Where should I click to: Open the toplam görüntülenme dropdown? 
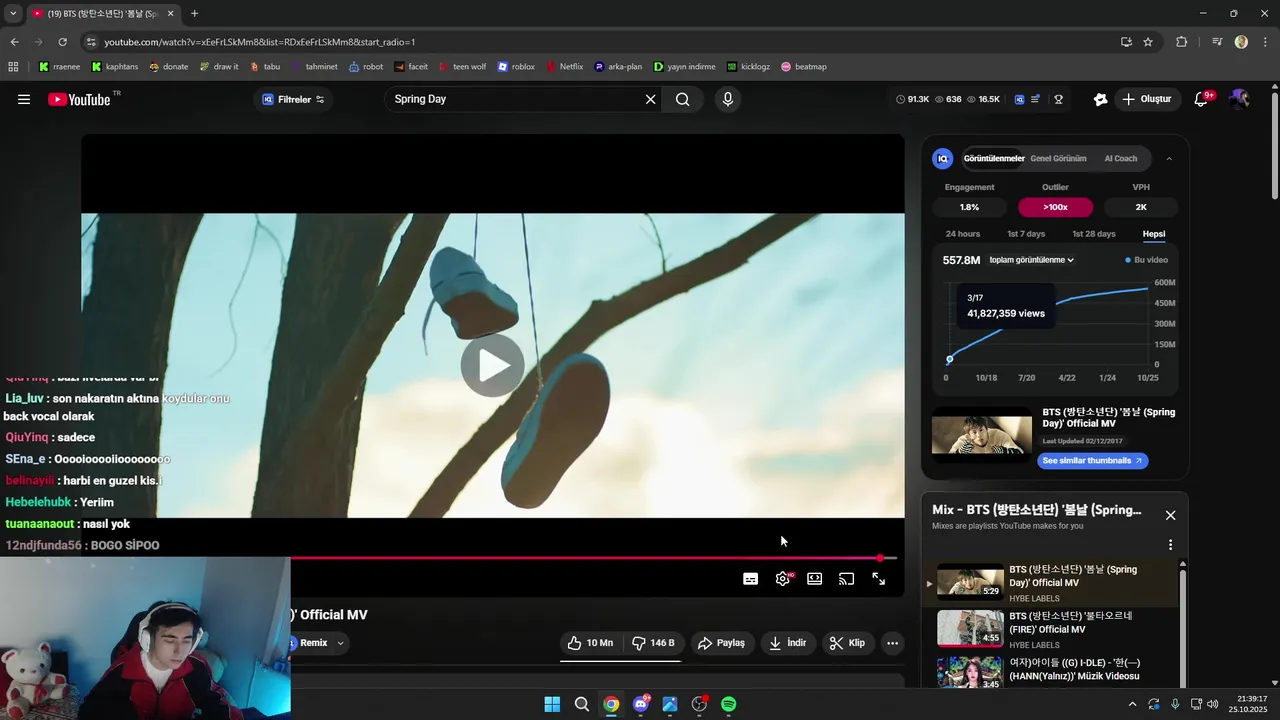click(1031, 260)
